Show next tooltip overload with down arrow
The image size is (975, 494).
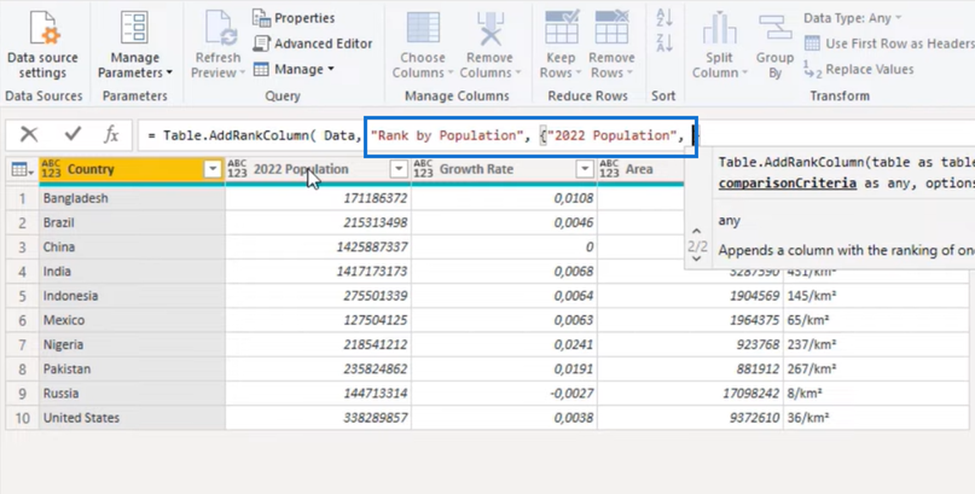pos(696,258)
